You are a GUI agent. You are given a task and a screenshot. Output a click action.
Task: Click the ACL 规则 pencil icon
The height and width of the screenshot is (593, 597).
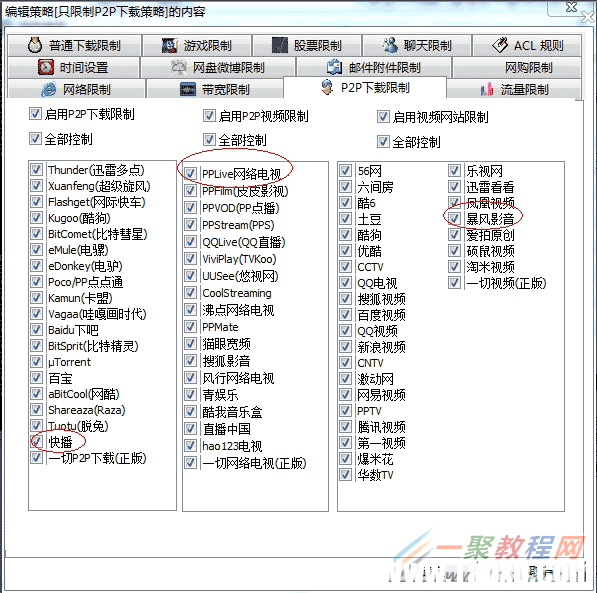(x=500, y=45)
